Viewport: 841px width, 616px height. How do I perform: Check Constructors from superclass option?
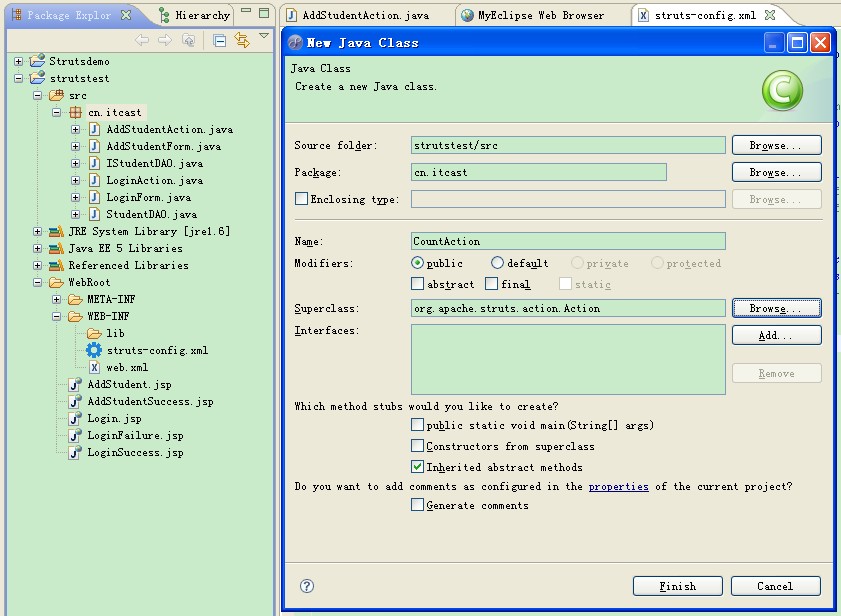(x=417, y=445)
